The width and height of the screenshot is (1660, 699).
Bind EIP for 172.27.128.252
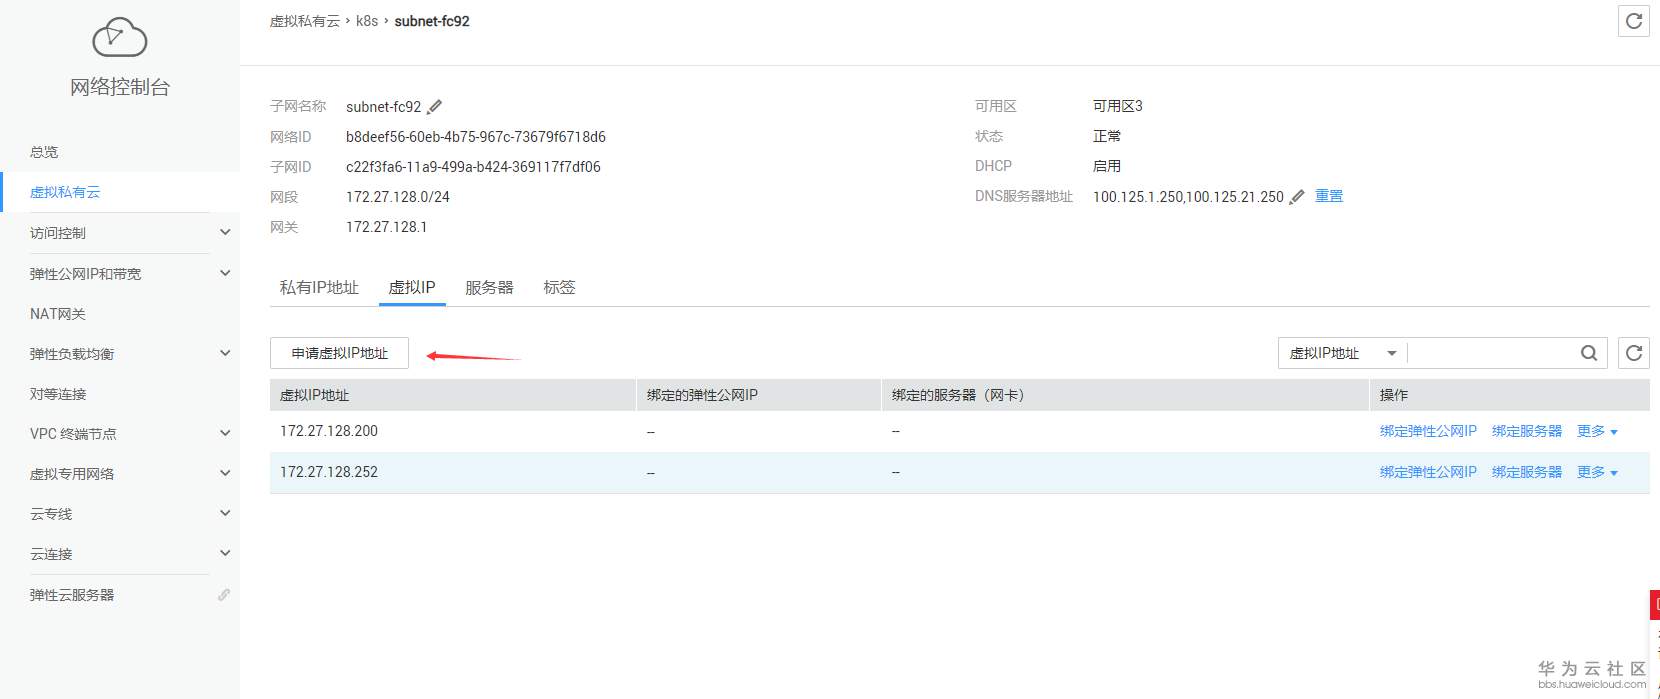click(x=1428, y=472)
